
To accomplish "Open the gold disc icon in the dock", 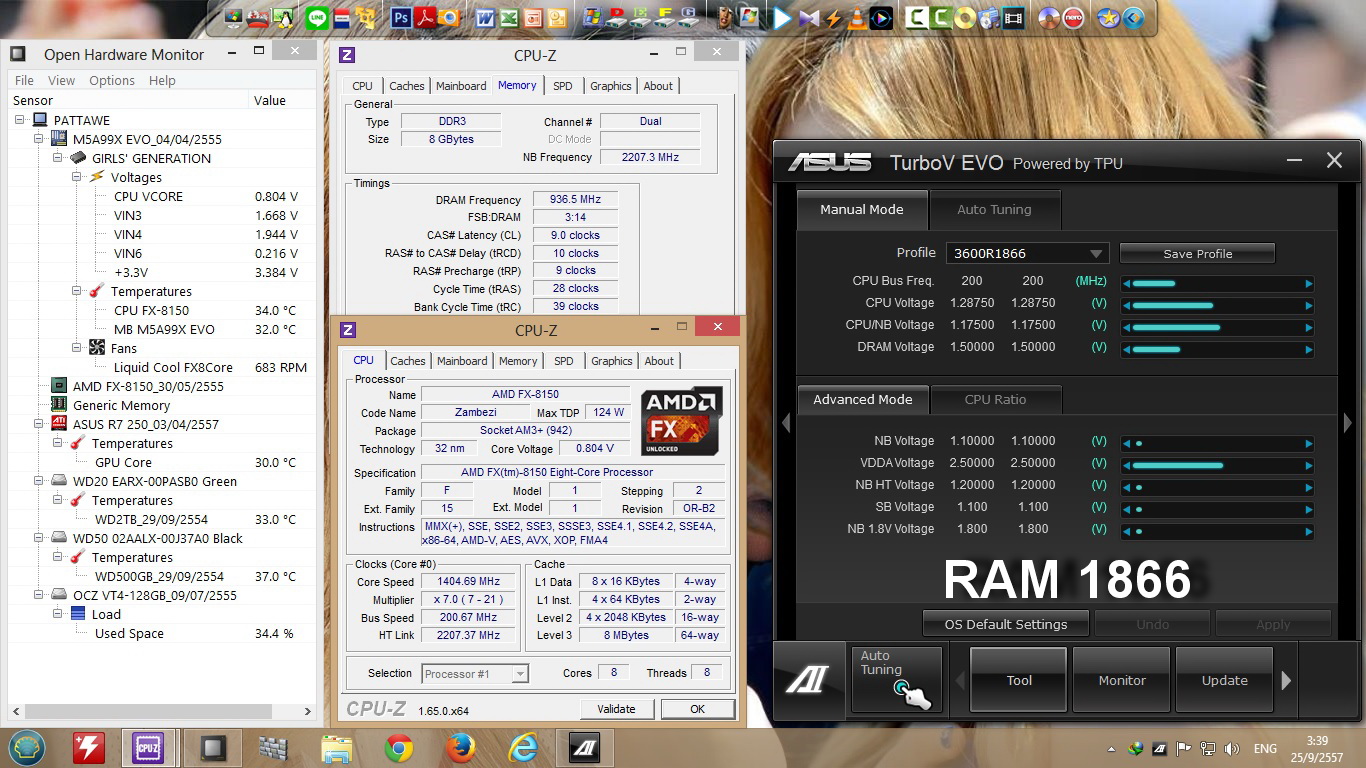I will [965, 18].
